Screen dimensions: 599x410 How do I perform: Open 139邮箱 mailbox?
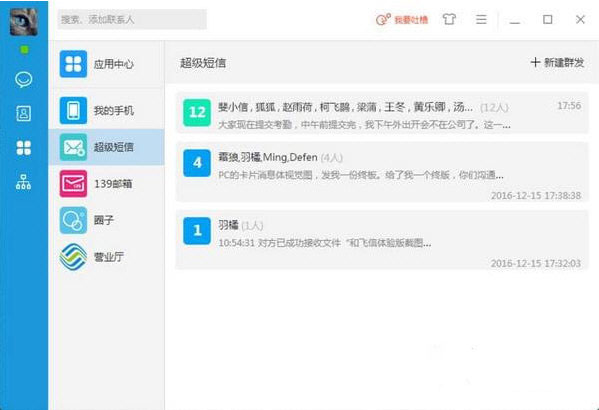point(107,184)
